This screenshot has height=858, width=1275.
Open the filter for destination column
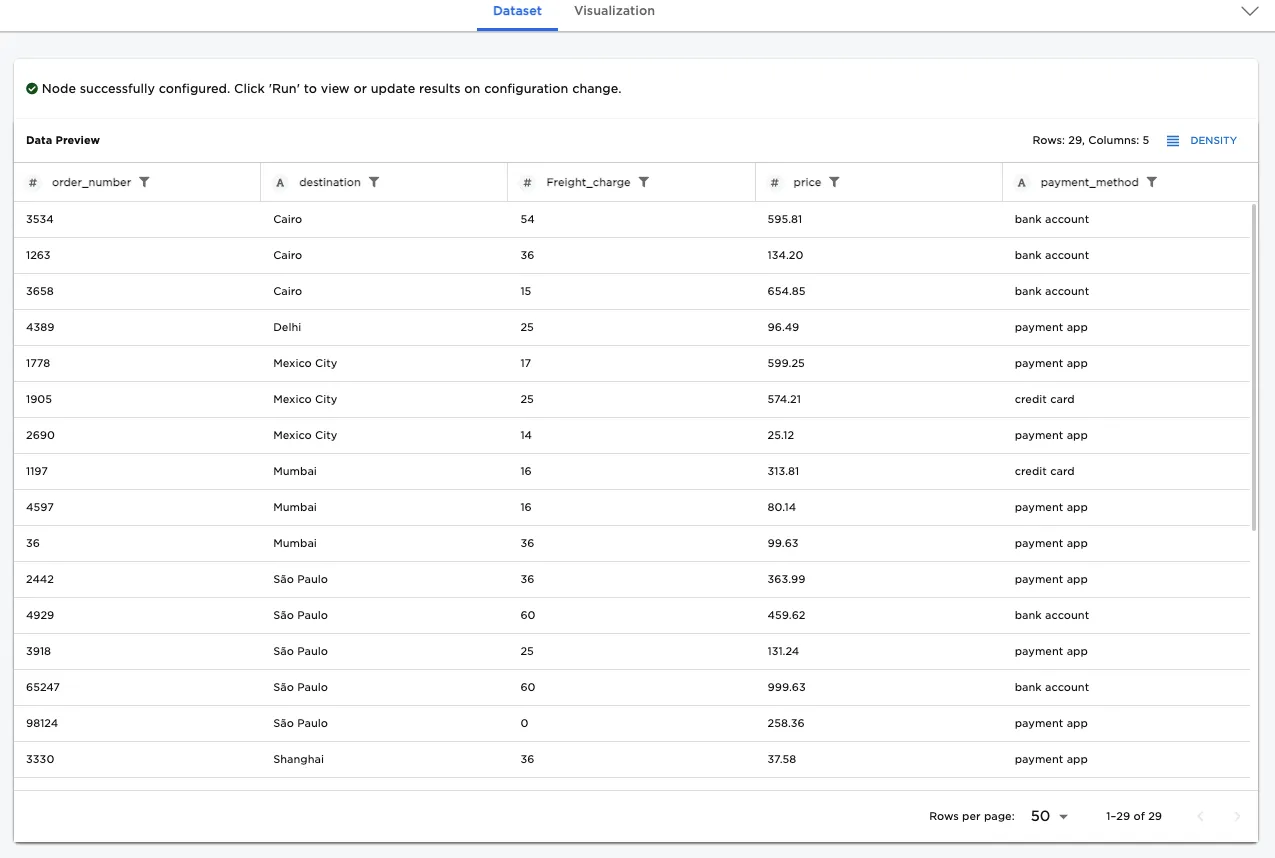point(374,182)
